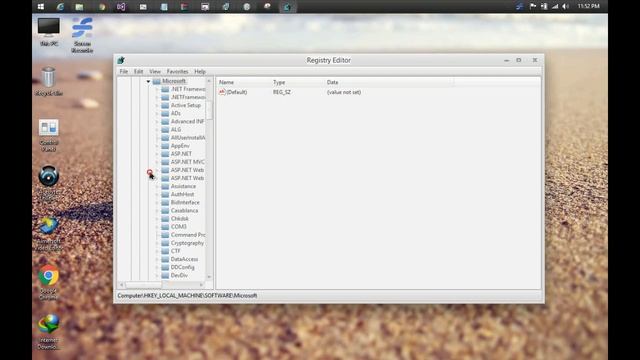Image resolution: width=640 pixels, height=360 pixels.
Task: Sort by the Data column header
Action: tap(389, 82)
